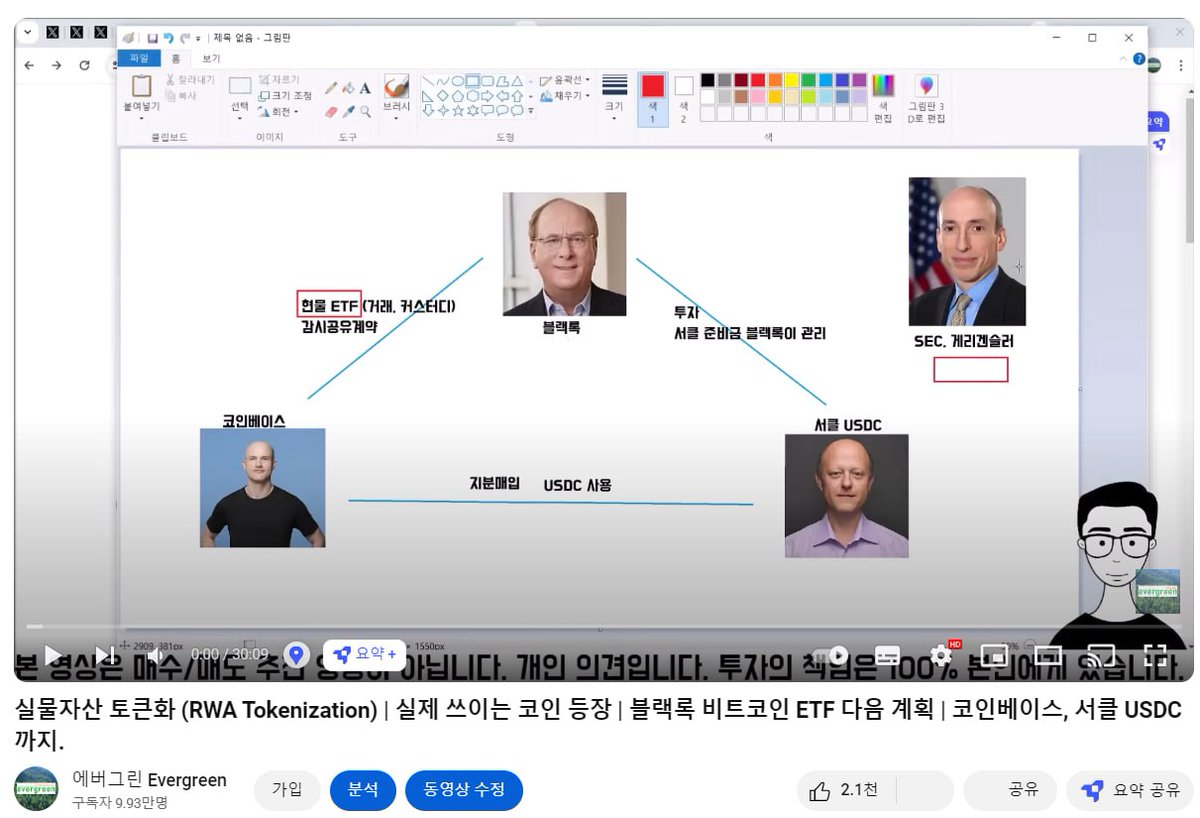Click the 공유 share button
The height and width of the screenshot is (818, 1200).
(x=1010, y=791)
